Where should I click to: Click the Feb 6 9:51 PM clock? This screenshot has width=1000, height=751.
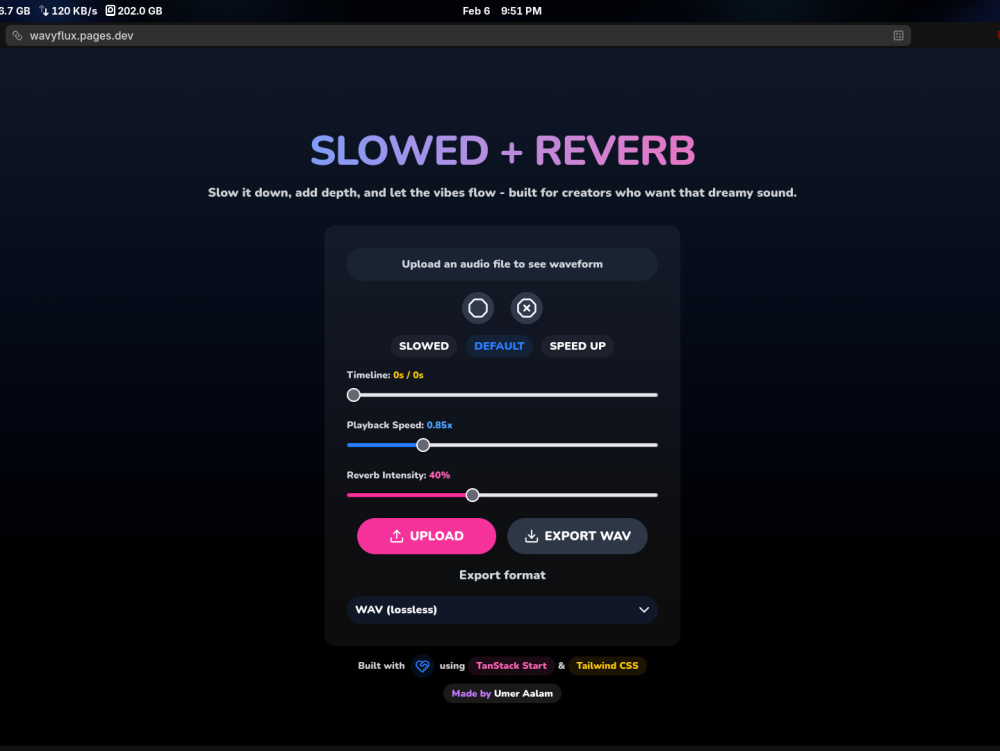click(502, 11)
